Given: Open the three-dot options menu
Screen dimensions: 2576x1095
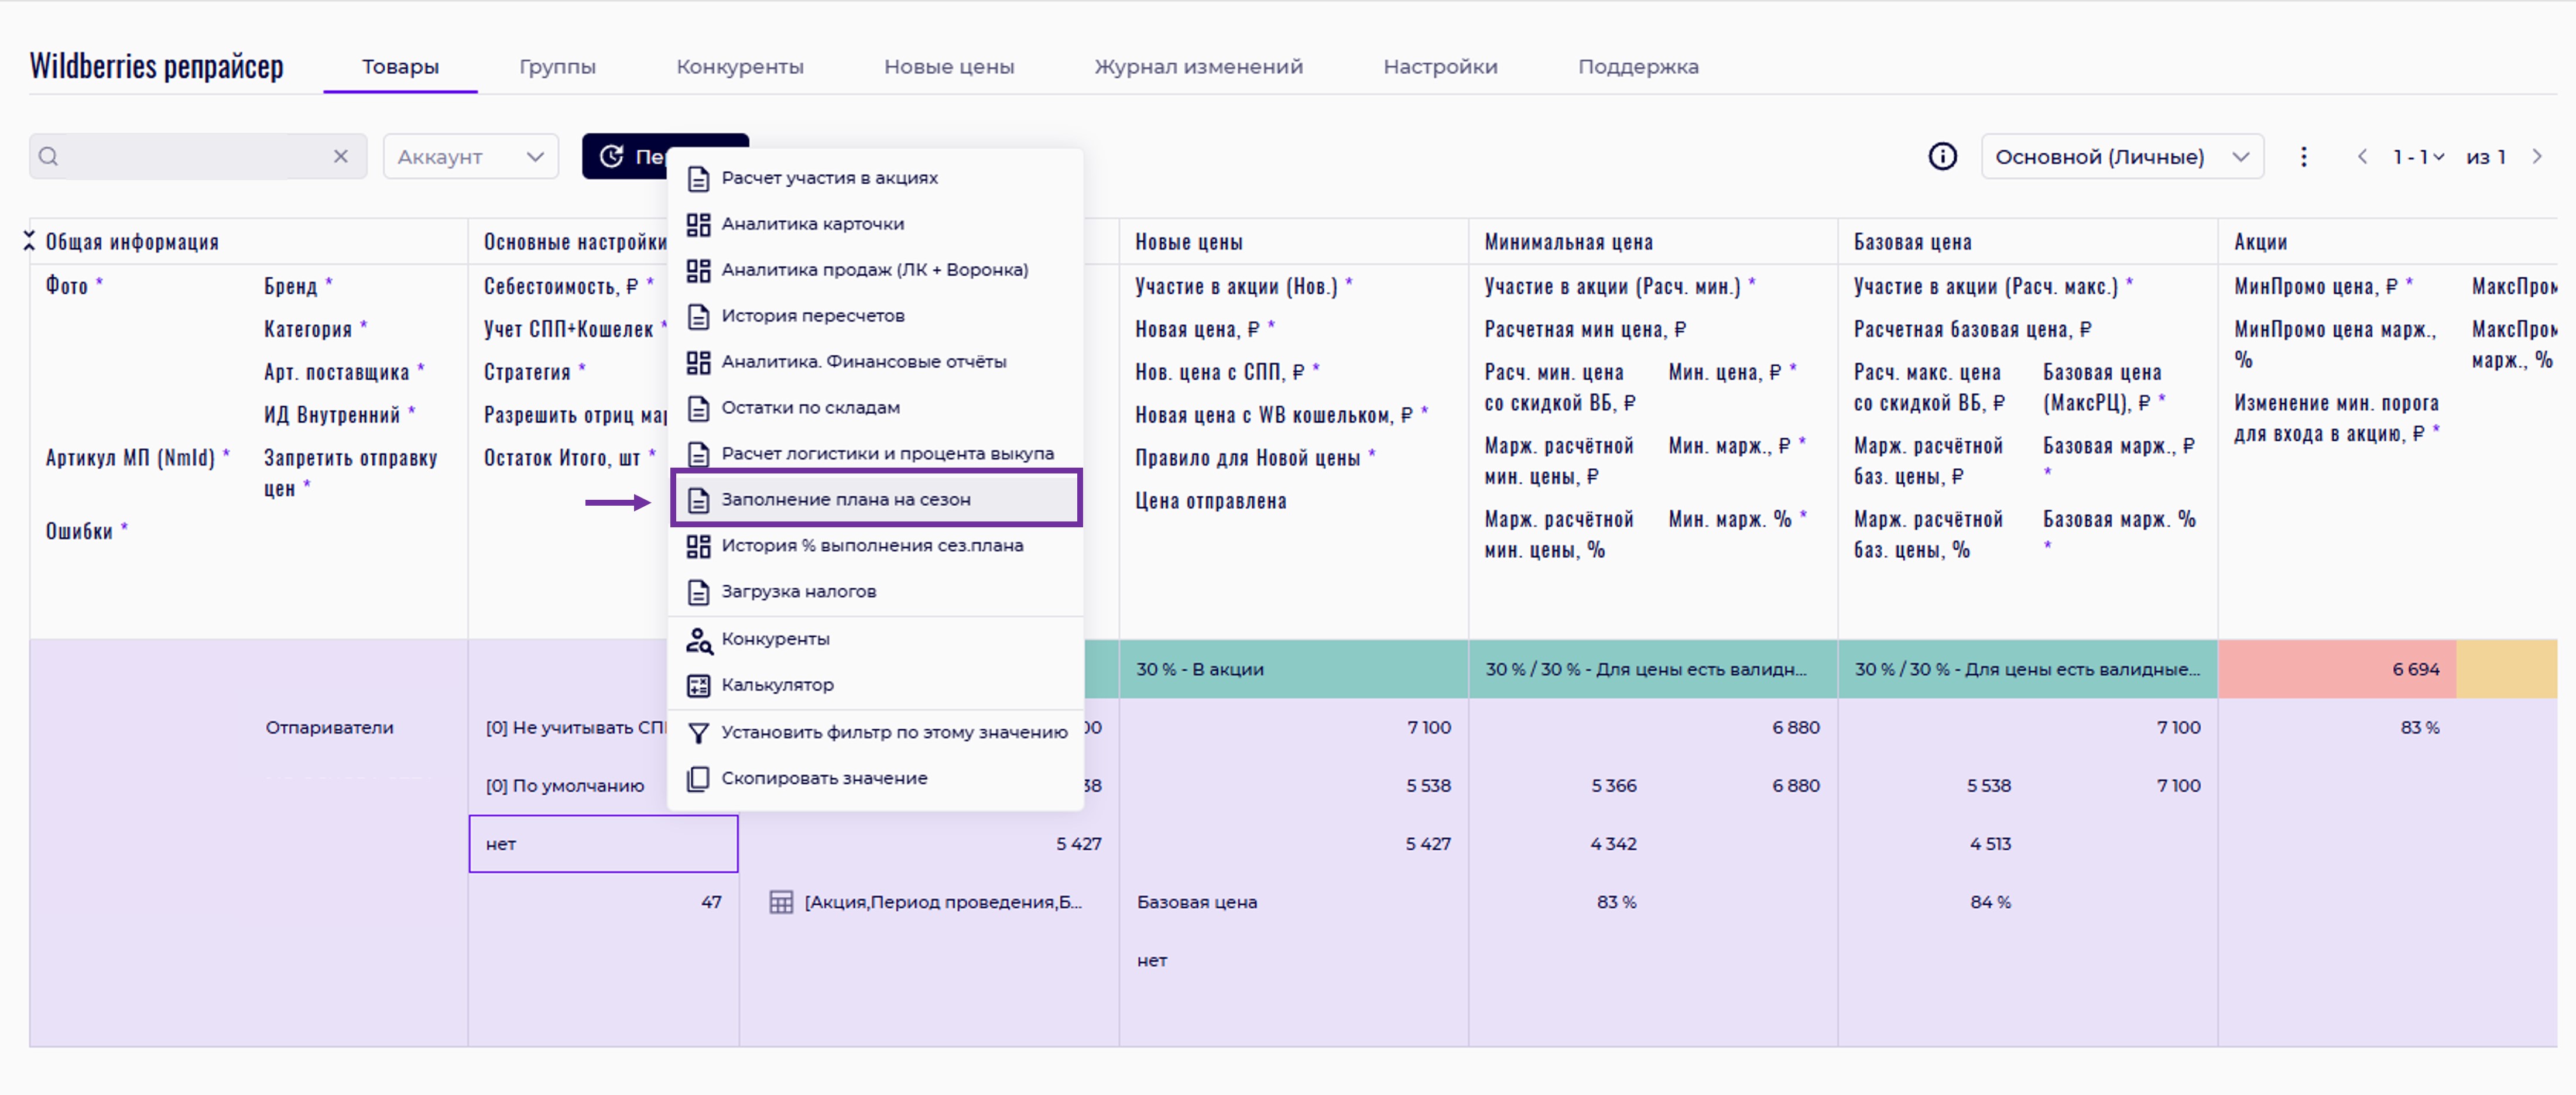Looking at the screenshot, I should [2303, 156].
